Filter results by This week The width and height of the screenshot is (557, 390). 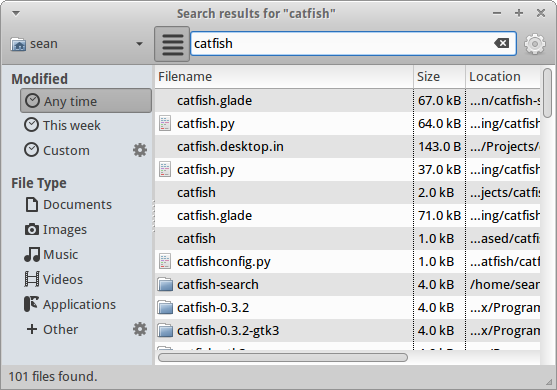pyautogui.click(x=86, y=125)
